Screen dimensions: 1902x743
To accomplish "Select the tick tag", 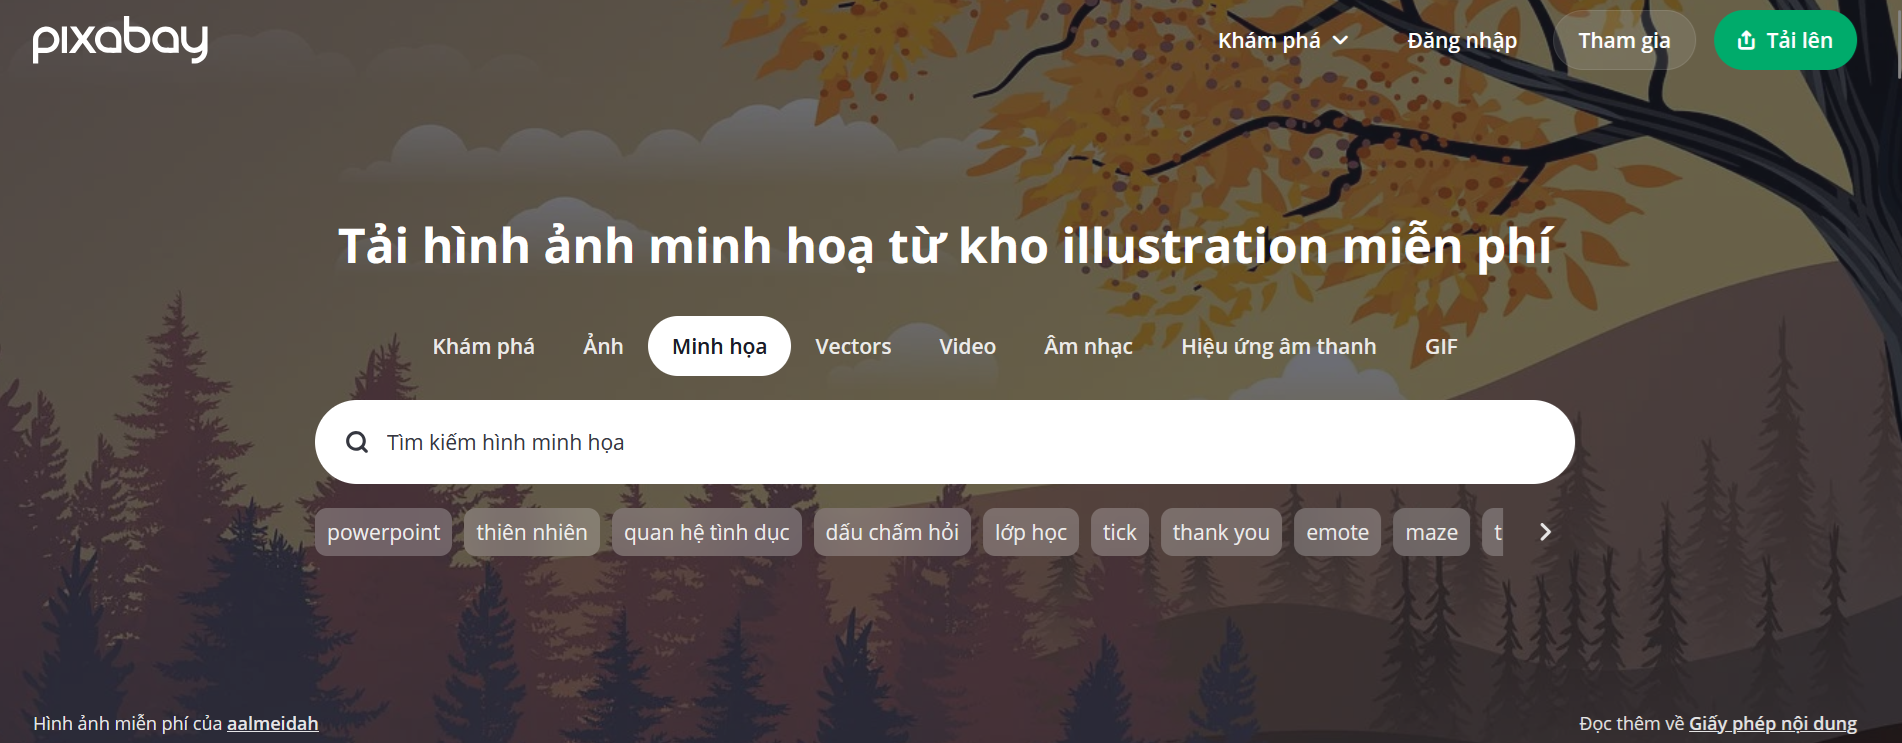I will coord(1119,532).
